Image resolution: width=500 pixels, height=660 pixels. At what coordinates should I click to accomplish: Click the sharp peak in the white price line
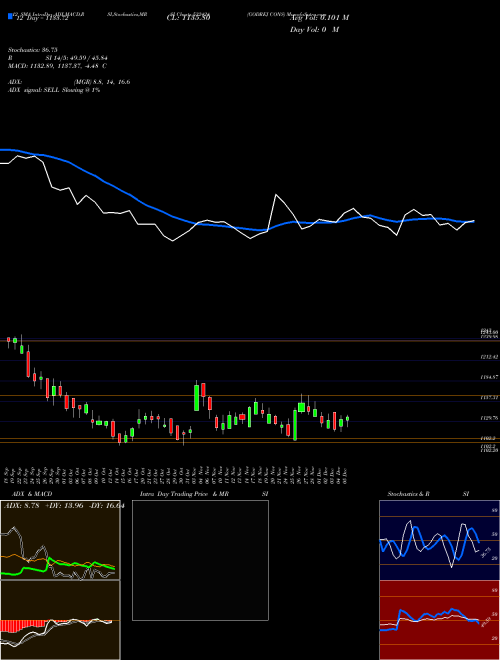pyautogui.click(x=276, y=194)
